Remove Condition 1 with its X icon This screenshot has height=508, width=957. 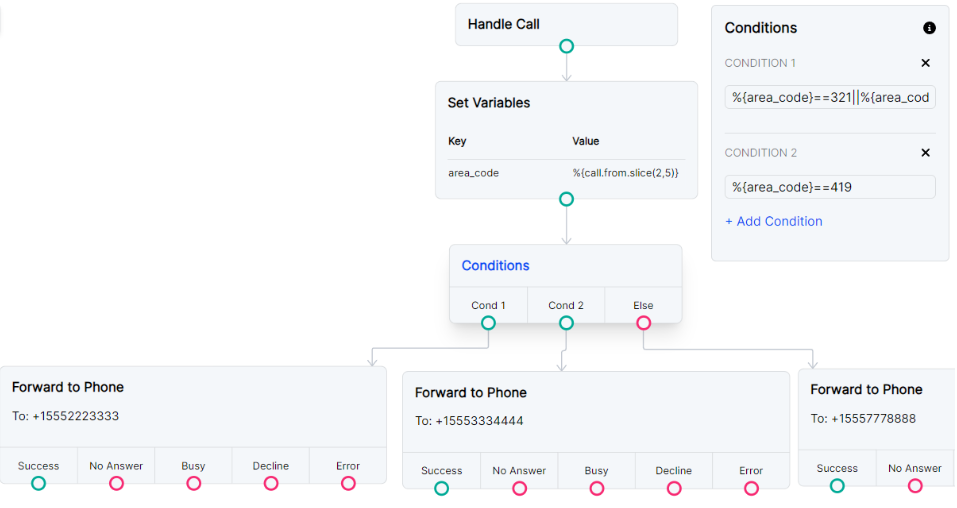pos(925,63)
